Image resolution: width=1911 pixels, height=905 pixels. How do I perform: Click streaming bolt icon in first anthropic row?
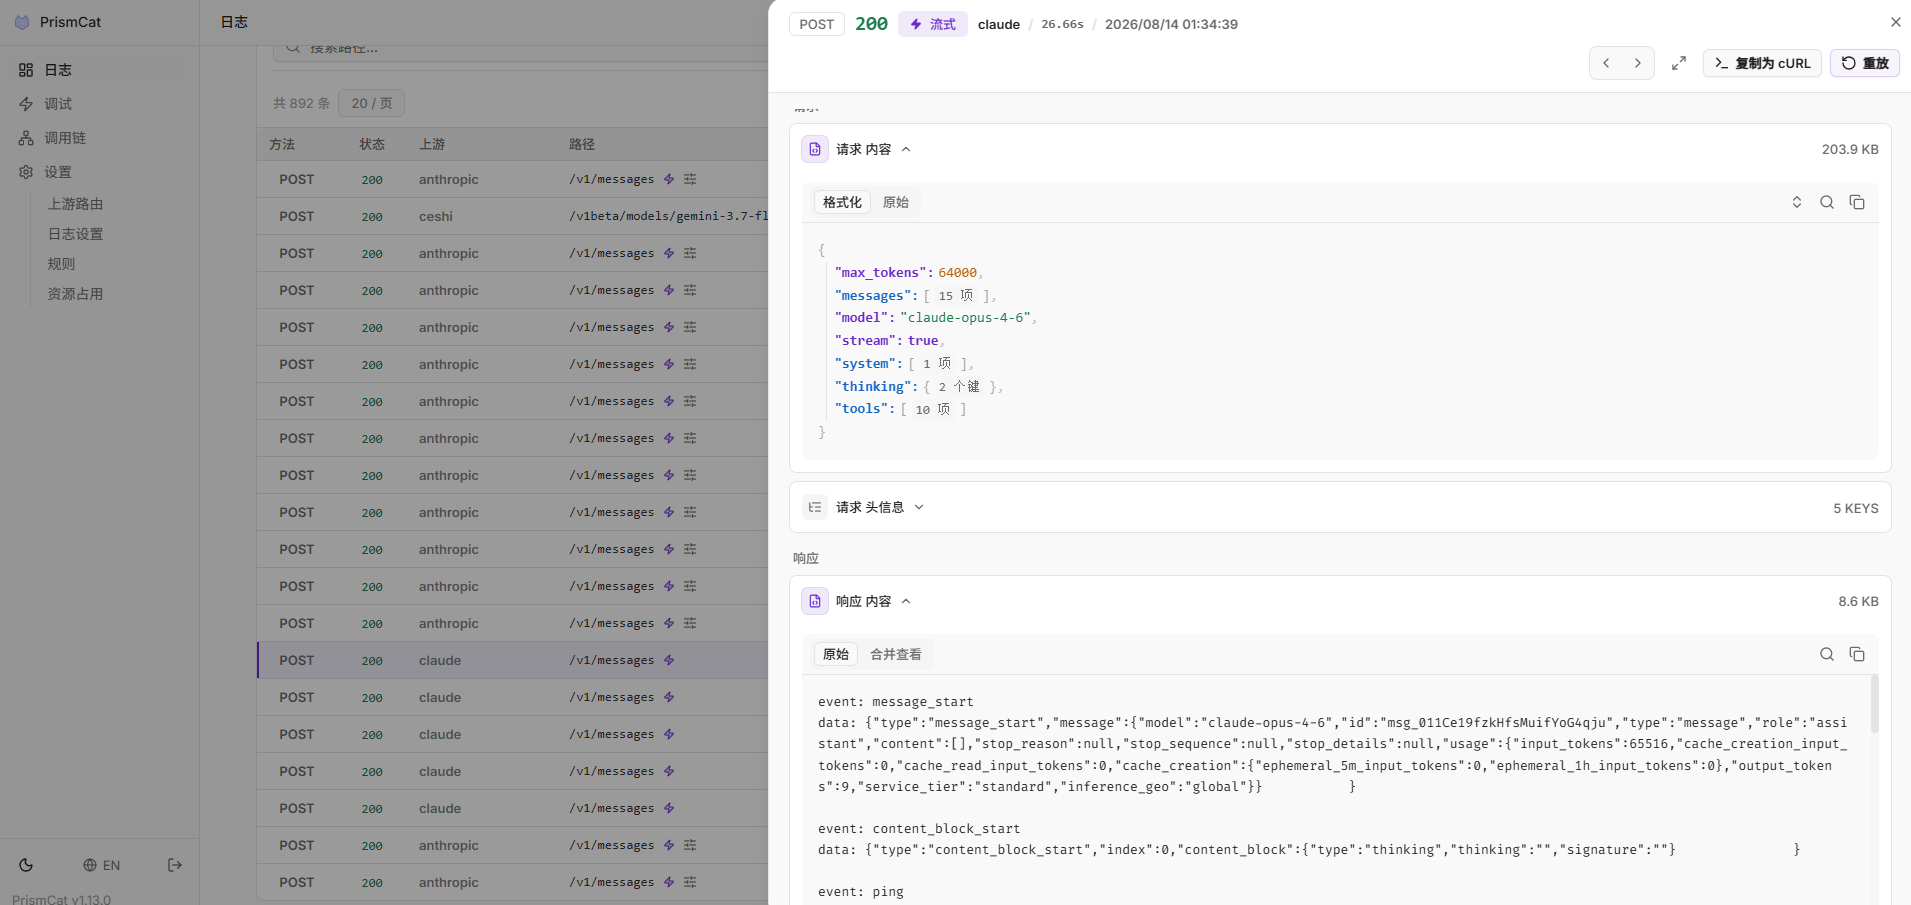click(x=669, y=179)
